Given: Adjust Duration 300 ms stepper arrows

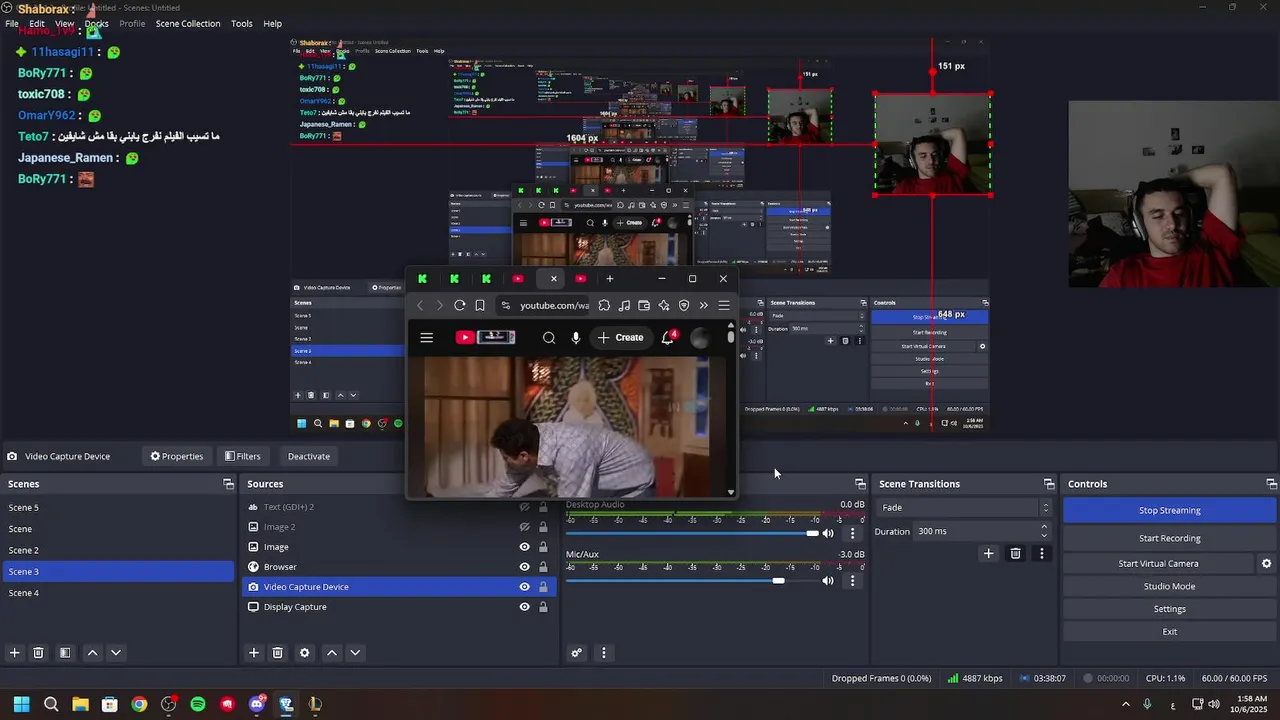Looking at the screenshot, I should pyautogui.click(x=1044, y=531).
